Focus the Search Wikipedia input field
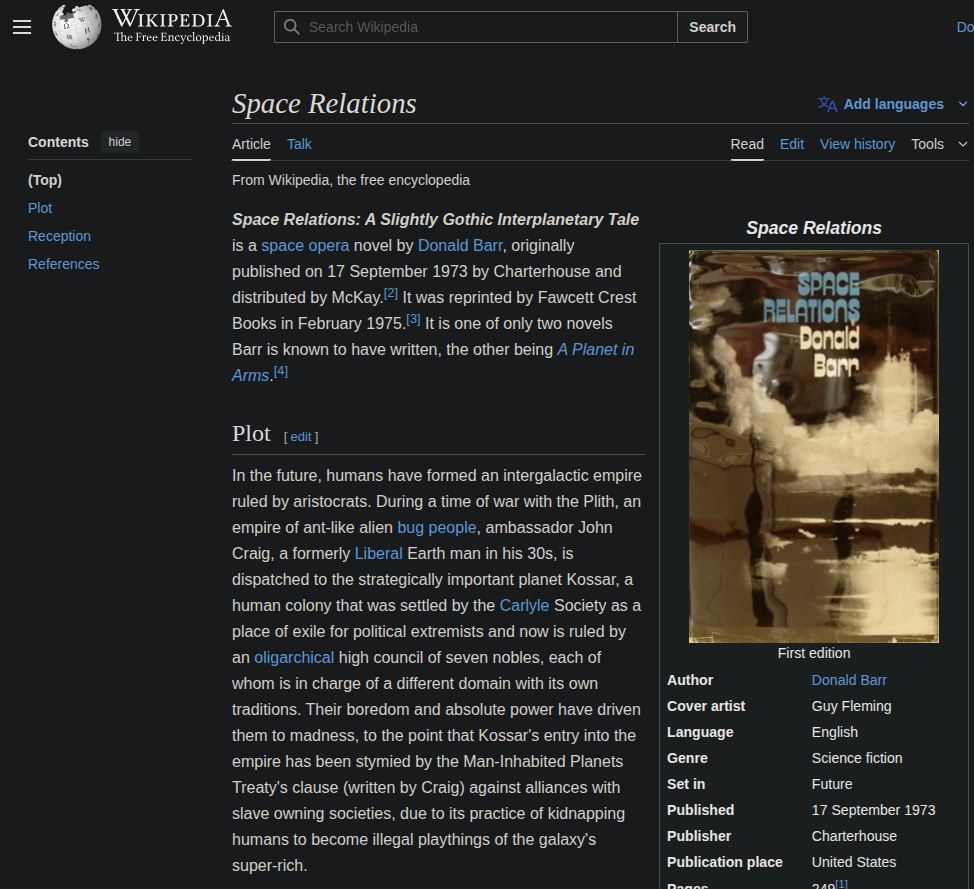Image resolution: width=974 pixels, height=889 pixels. click(x=476, y=27)
